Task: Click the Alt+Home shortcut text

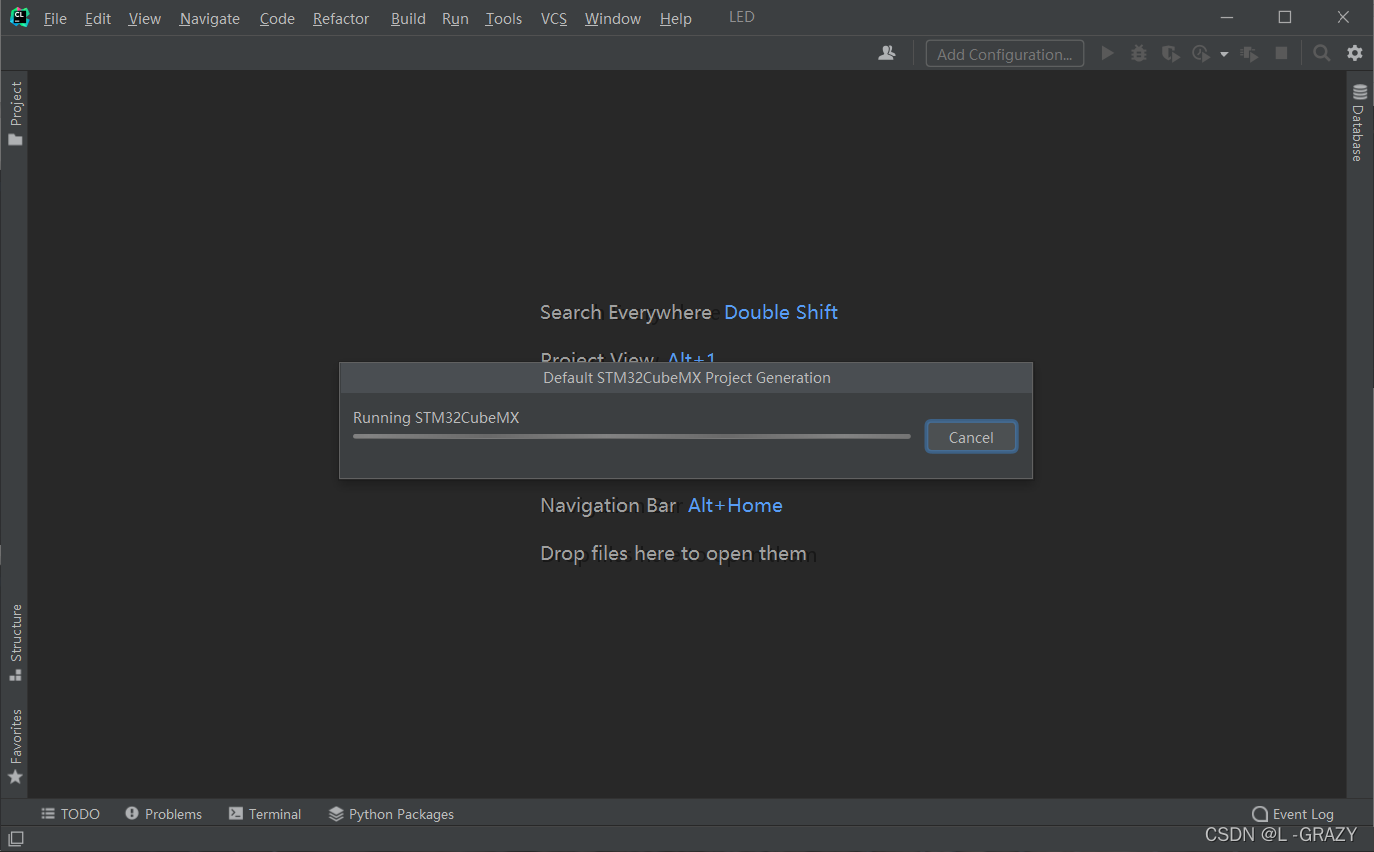Action: coord(735,505)
